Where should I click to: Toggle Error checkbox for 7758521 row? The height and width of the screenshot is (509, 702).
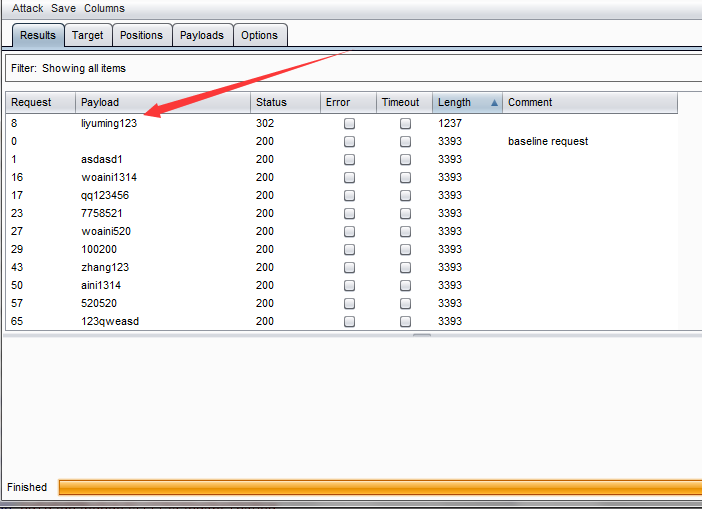pyautogui.click(x=349, y=214)
